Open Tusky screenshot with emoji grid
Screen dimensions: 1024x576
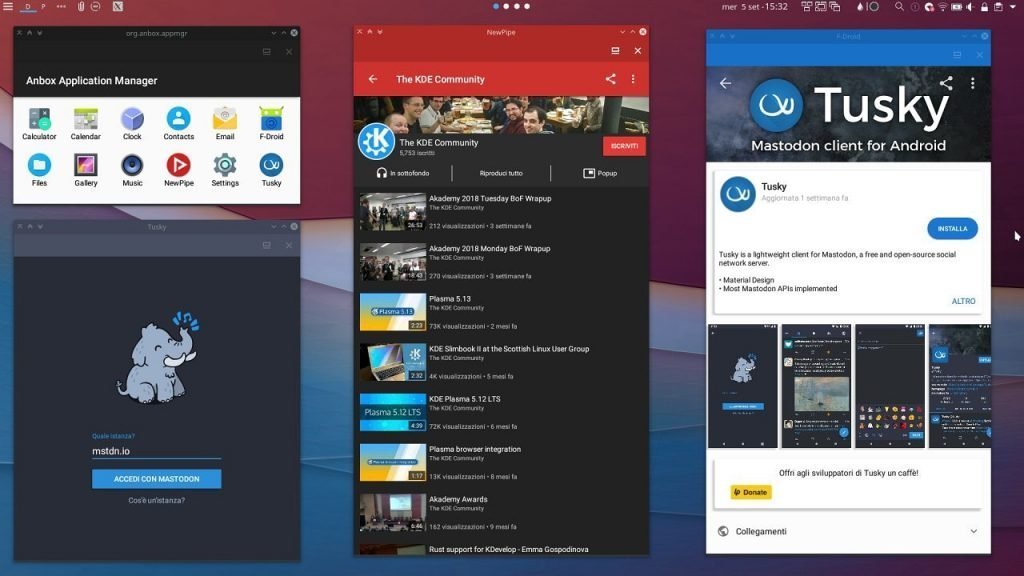[890, 386]
